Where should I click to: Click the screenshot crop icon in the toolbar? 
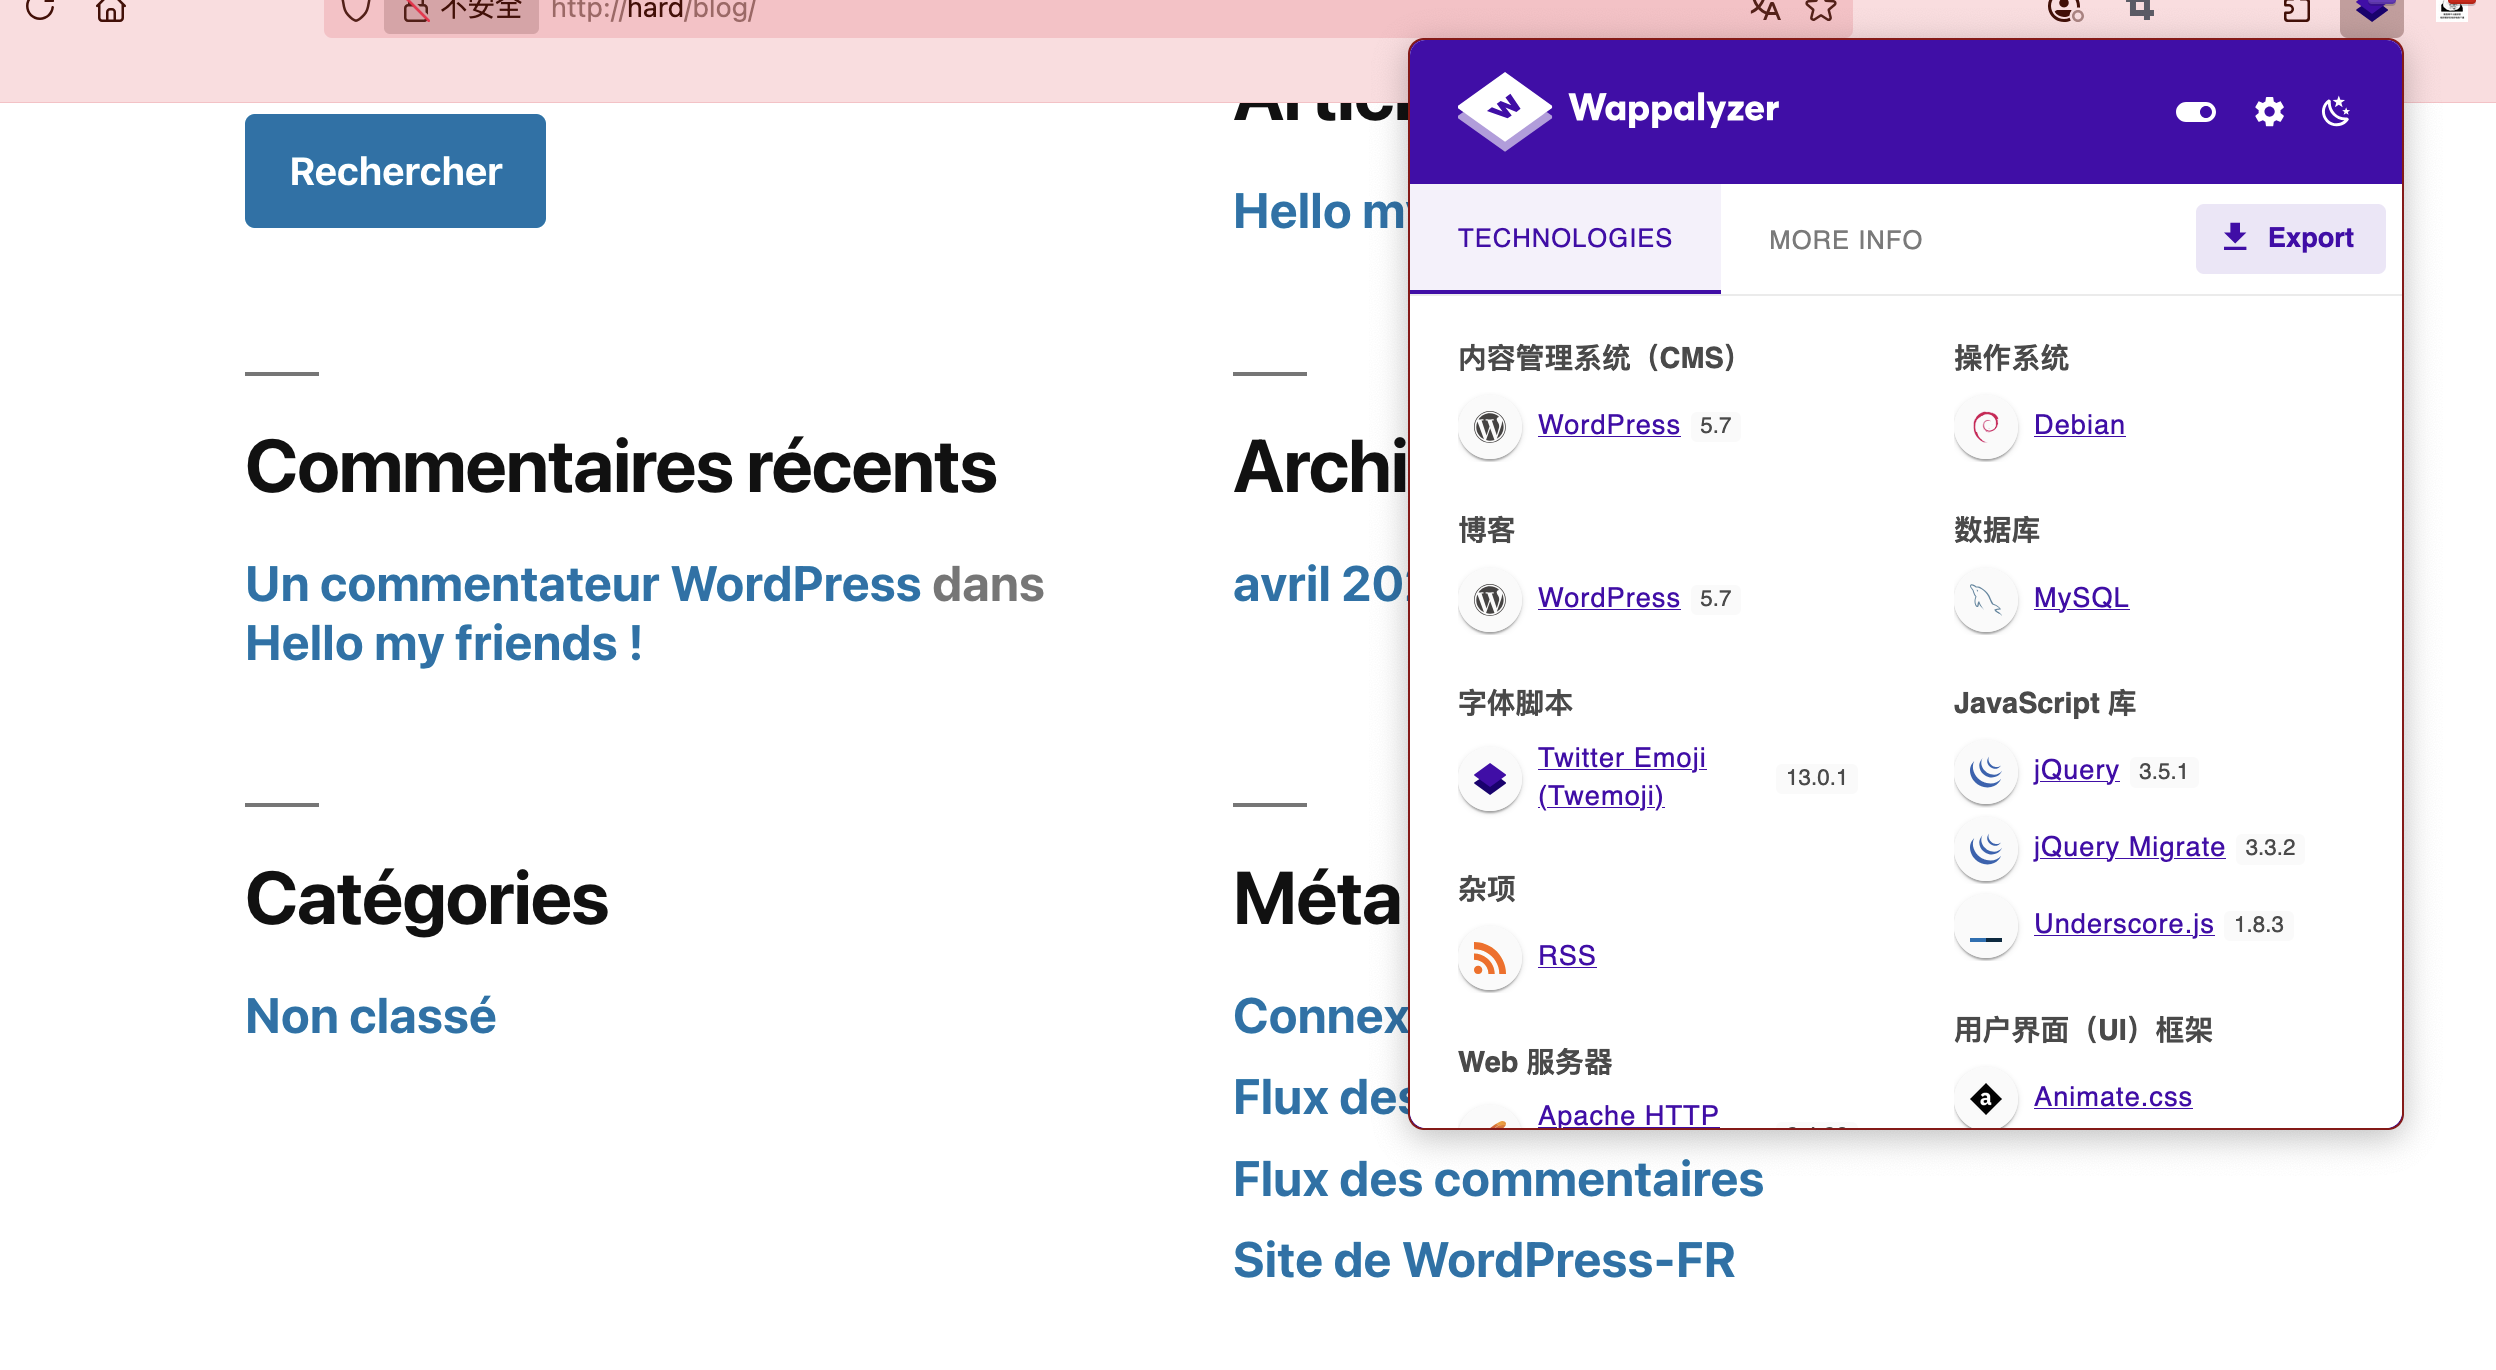pyautogui.click(x=2140, y=10)
